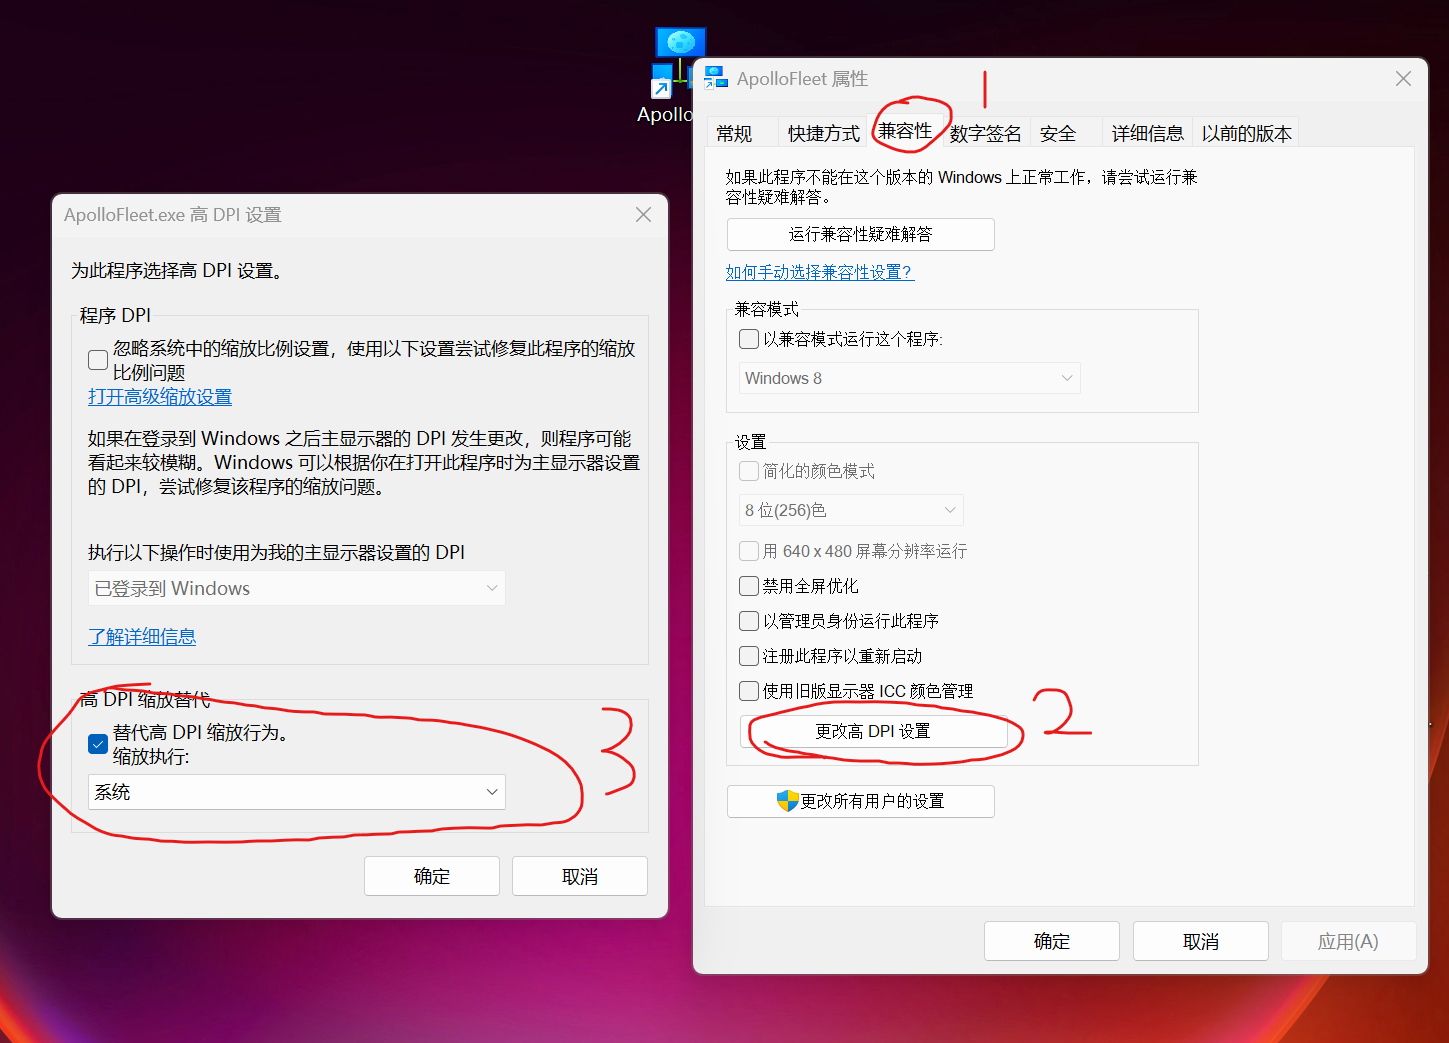Click 取消 in the 属性 window

pyautogui.click(x=1200, y=941)
